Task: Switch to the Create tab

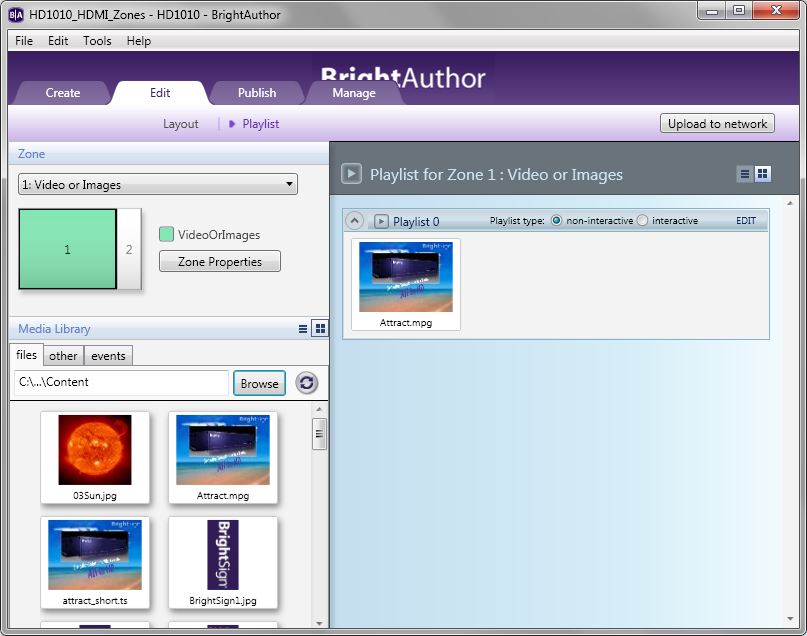Action: click(63, 93)
